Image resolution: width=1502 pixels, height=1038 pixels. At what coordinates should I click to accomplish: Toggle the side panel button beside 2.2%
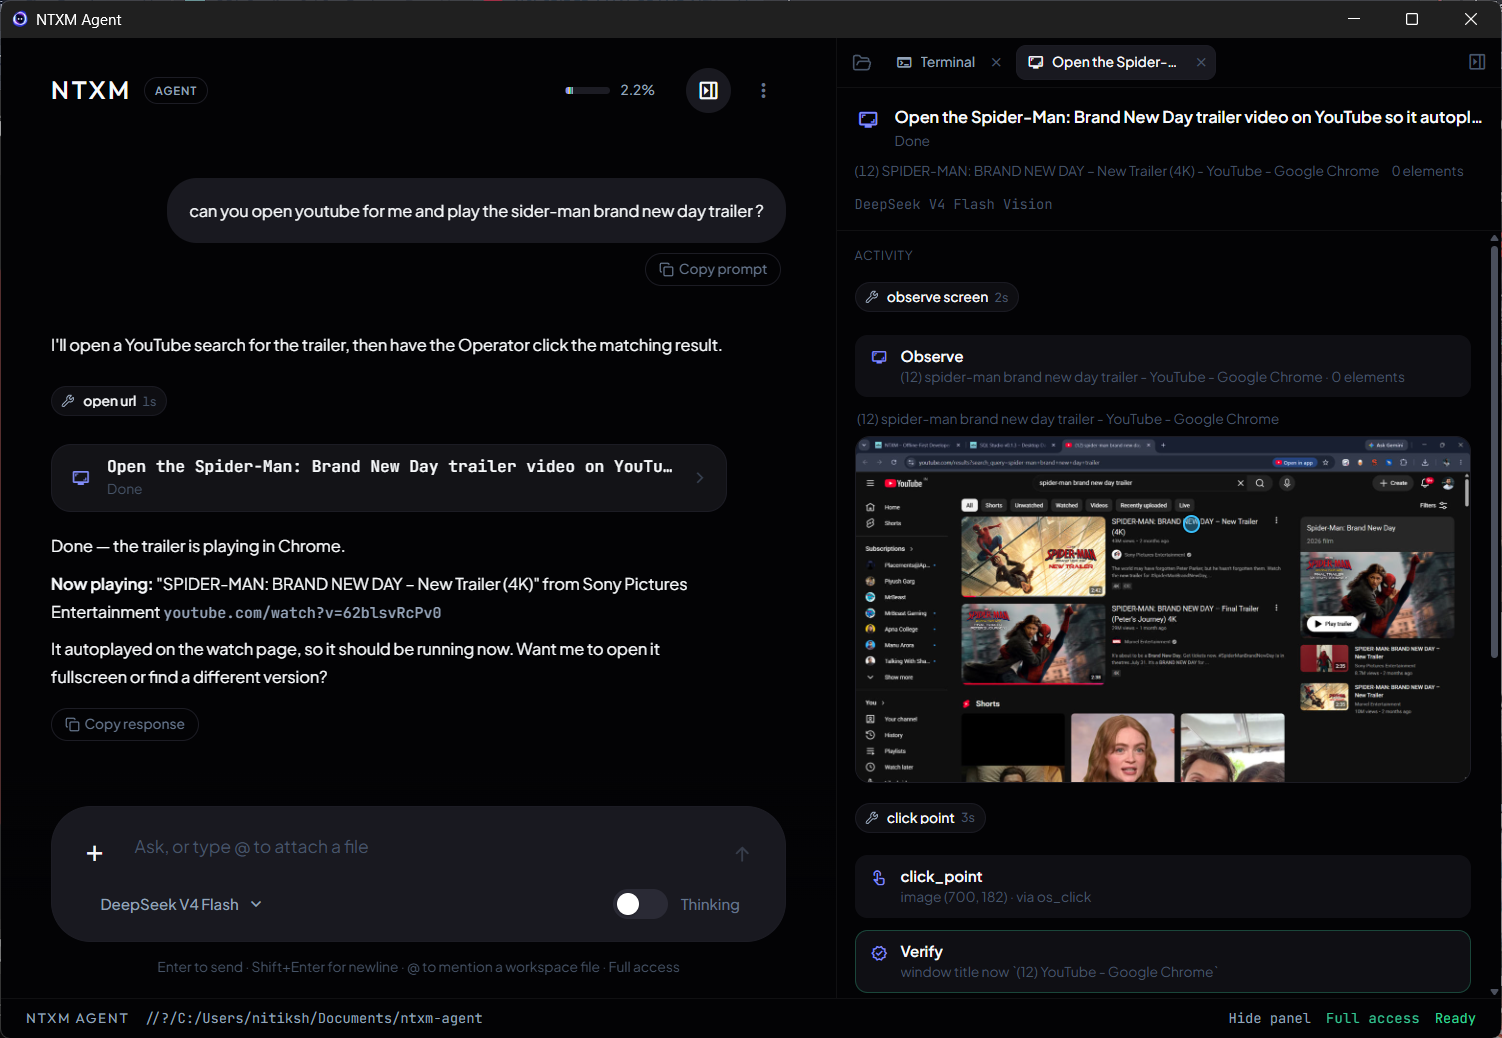(708, 91)
